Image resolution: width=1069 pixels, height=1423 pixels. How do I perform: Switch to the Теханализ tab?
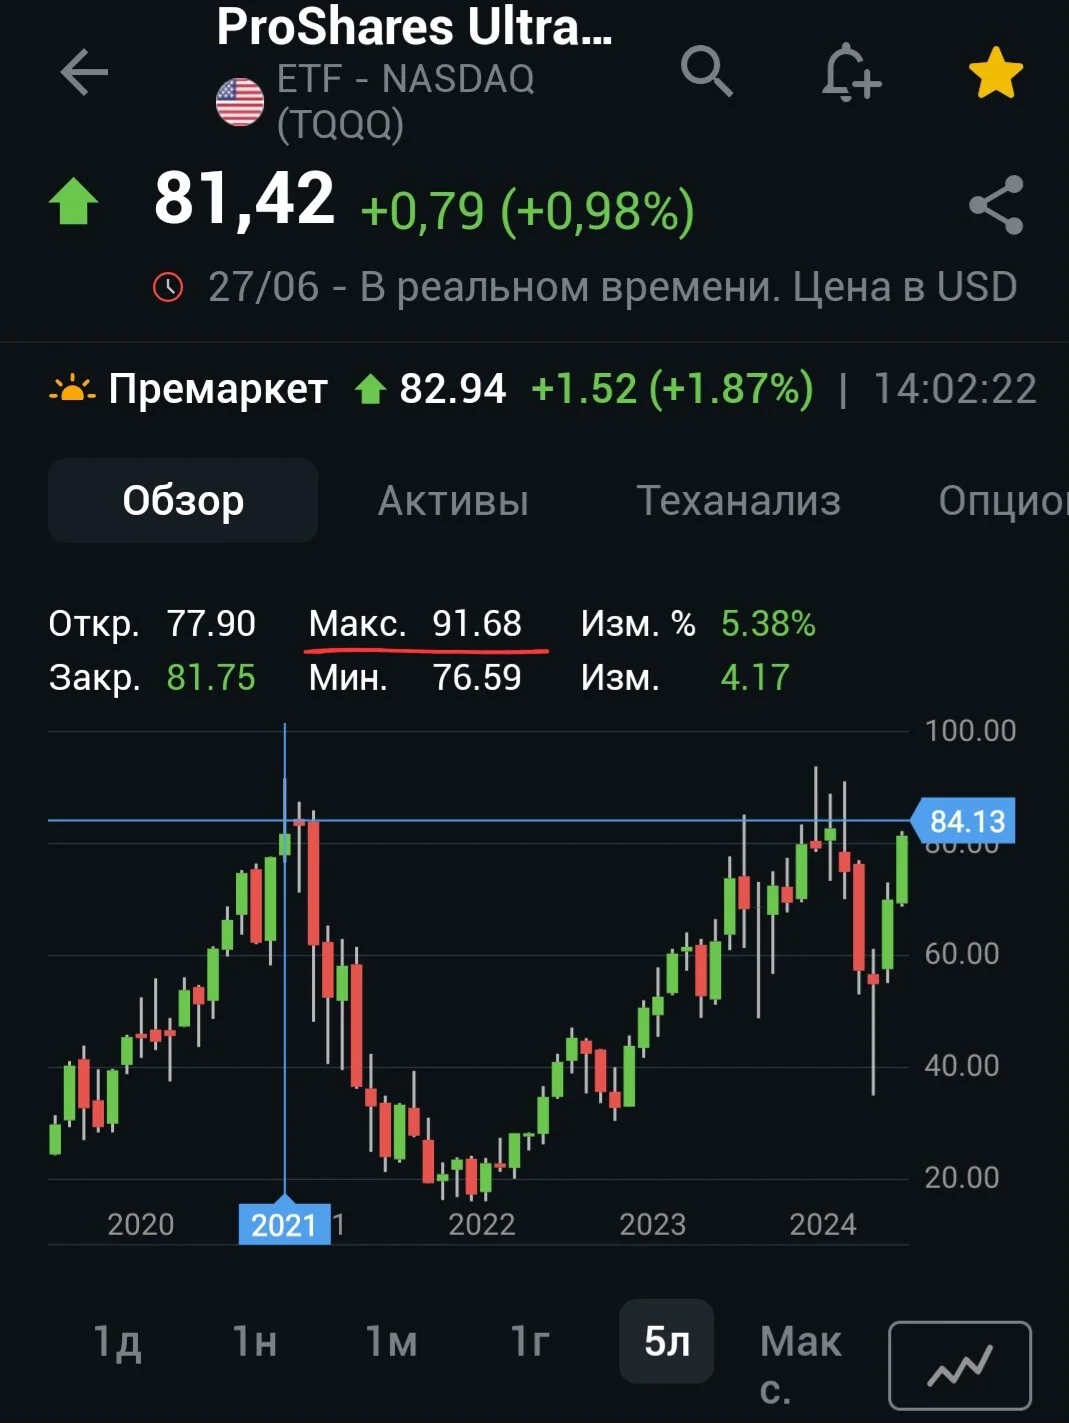click(x=738, y=500)
